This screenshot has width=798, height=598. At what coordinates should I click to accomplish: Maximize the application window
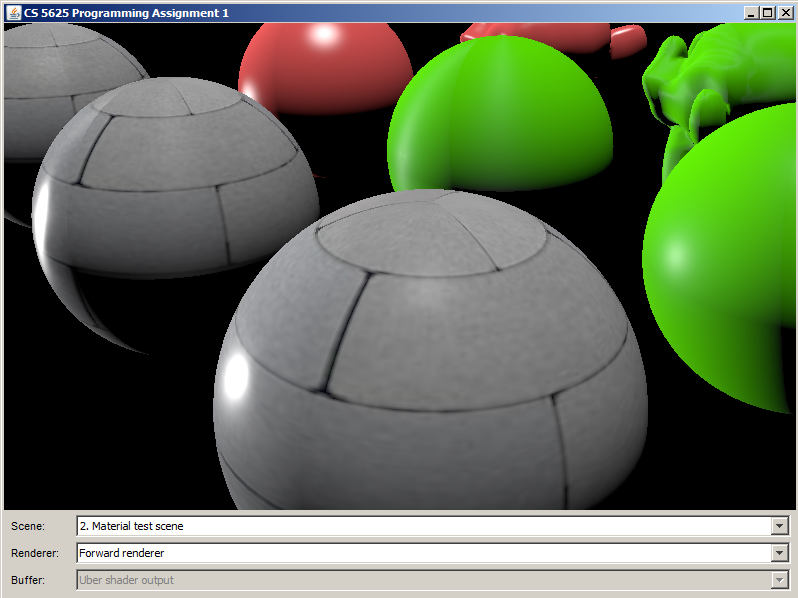point(767,12)
